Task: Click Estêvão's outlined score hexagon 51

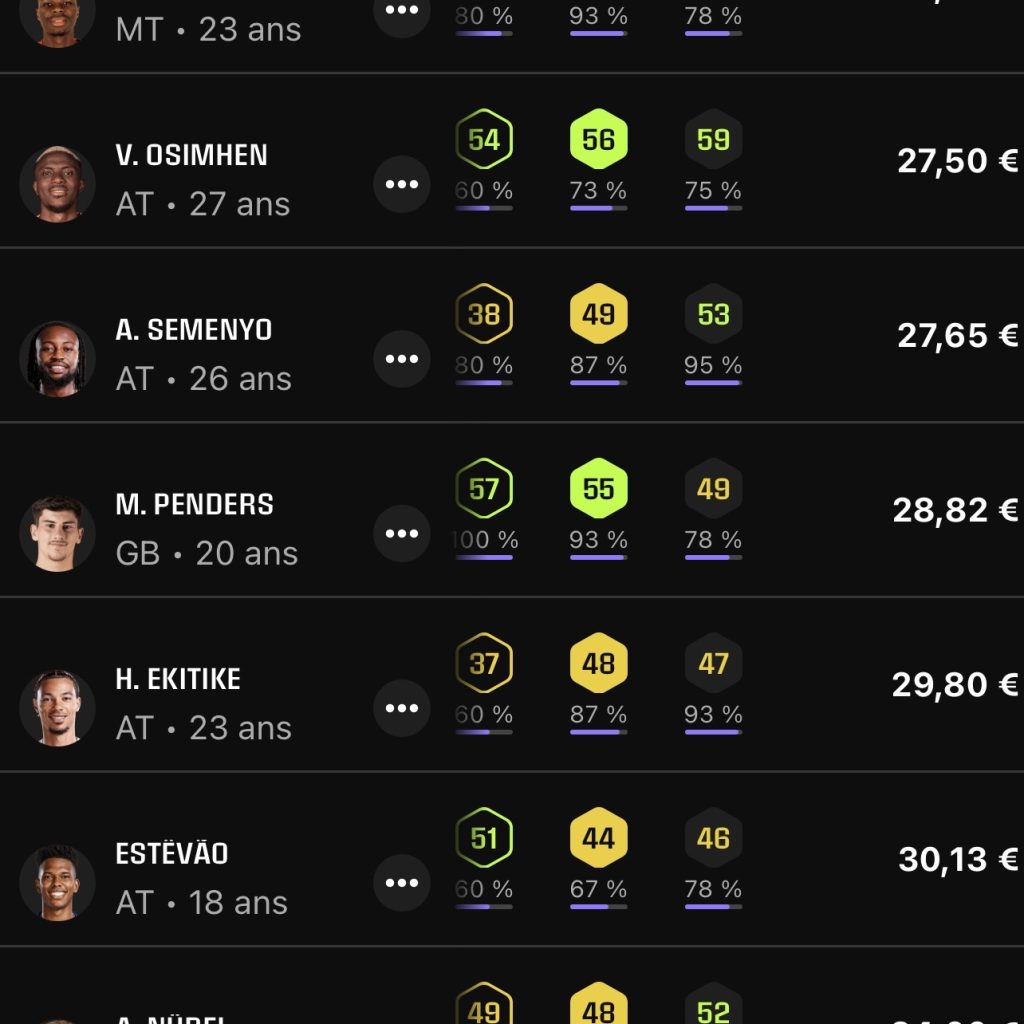Action: pyautogui.click(x=484, y=838)
